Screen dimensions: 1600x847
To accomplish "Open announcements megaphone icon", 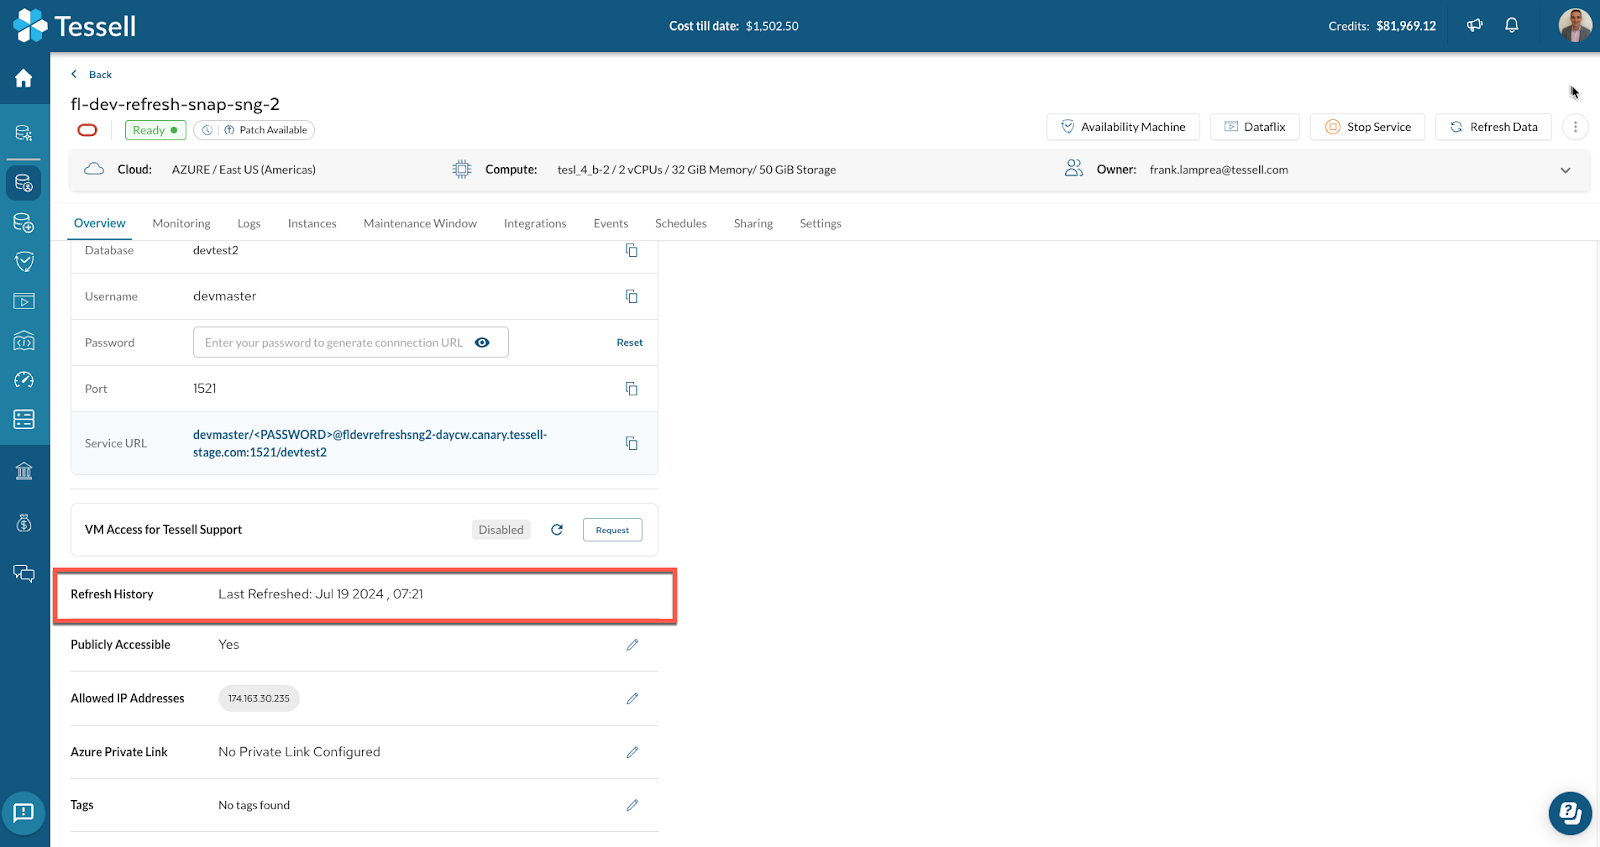I will (x=1474, y=26).
